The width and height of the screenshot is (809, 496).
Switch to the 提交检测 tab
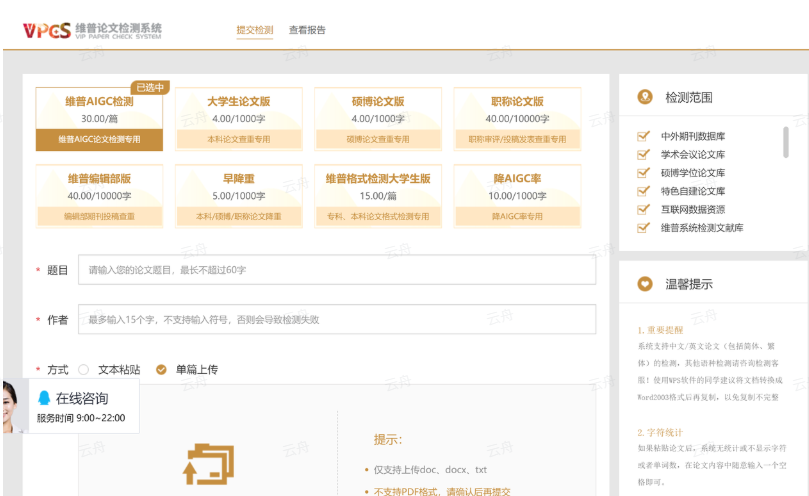[255, 30]
